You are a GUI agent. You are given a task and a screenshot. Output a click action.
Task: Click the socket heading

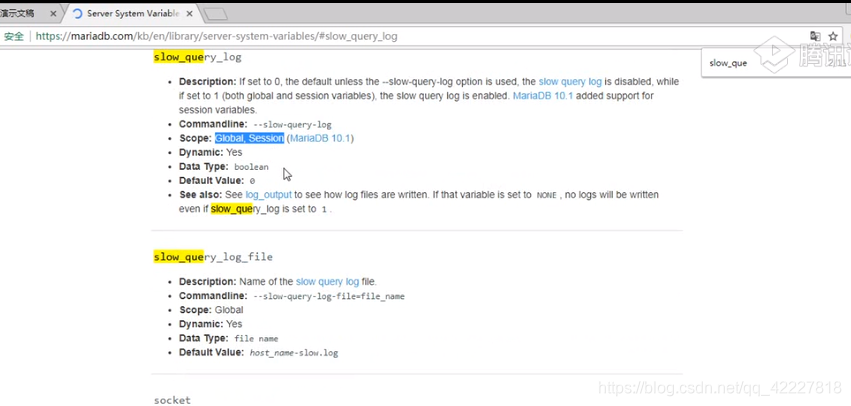(172, 400)
